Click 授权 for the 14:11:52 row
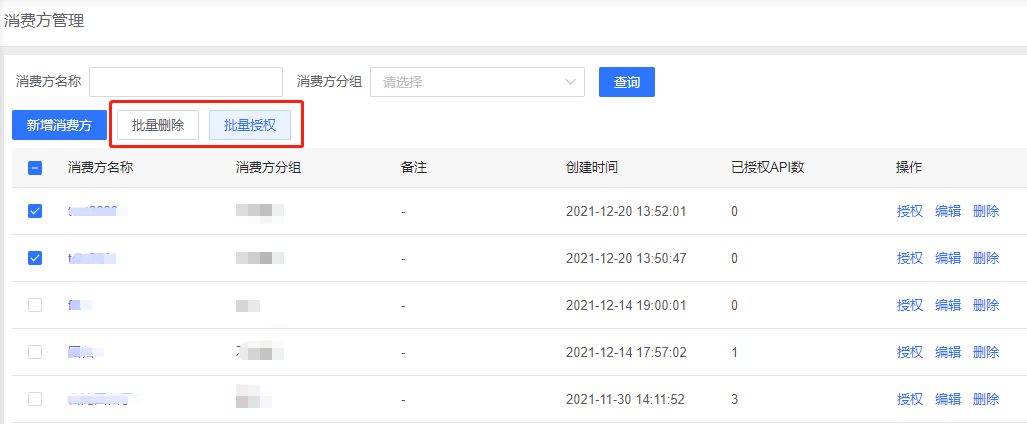The width and height of the screenshot is (1027, 424). [910, 398]
